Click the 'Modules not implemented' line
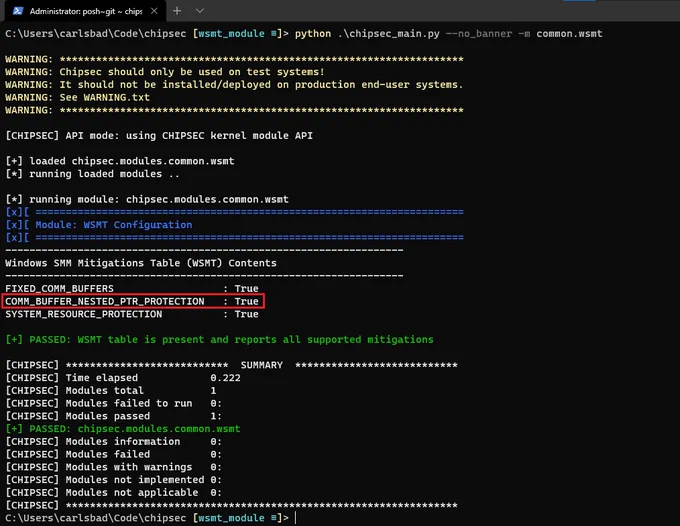The image size is (680, 526). [x=114, y=480]
